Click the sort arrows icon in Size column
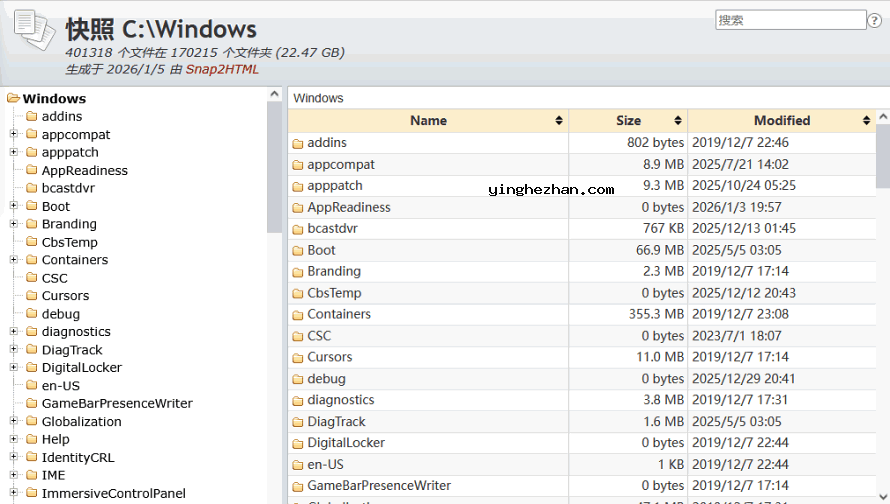 pyautogui.click(x=678, y=121)
